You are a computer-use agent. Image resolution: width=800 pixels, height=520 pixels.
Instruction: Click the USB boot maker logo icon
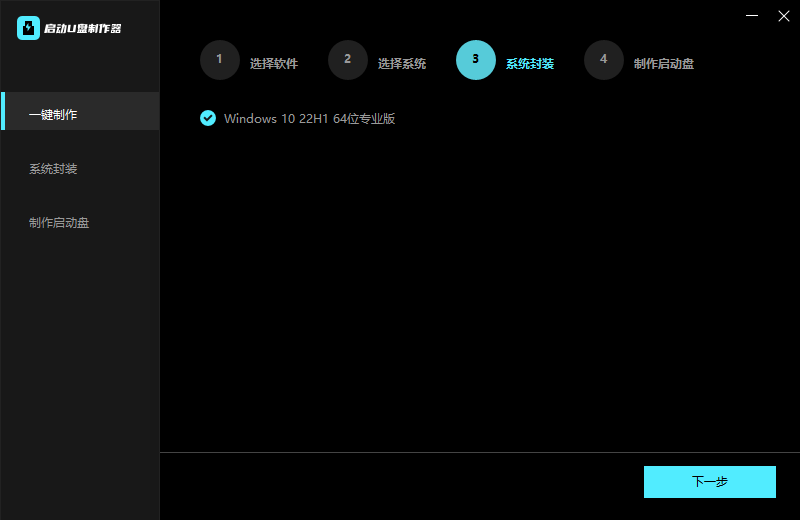(28, 28)
